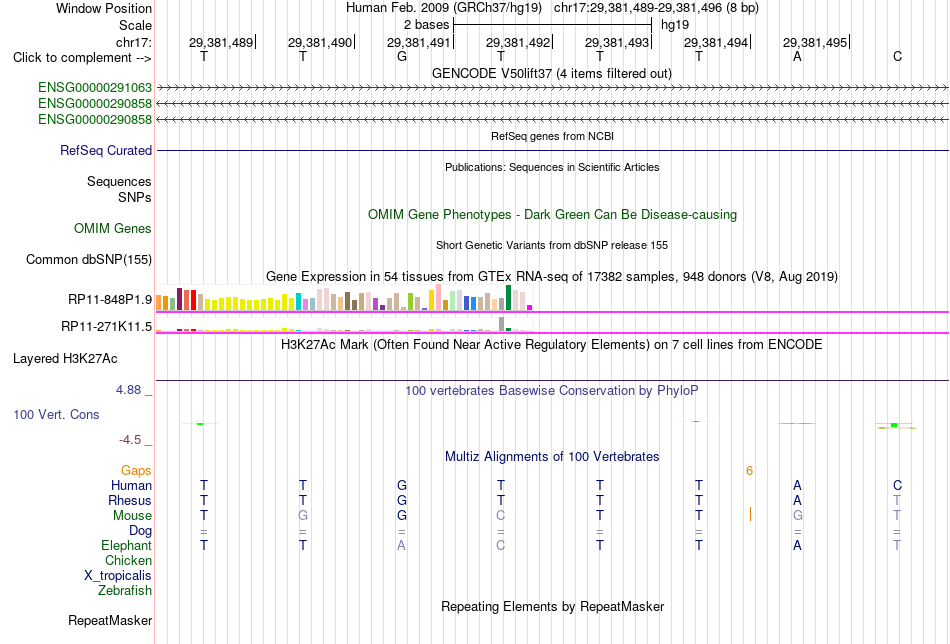The image size is (950, 644).
Task: Select the RP11-848P1.9 GTEx label
Action: 110,299
